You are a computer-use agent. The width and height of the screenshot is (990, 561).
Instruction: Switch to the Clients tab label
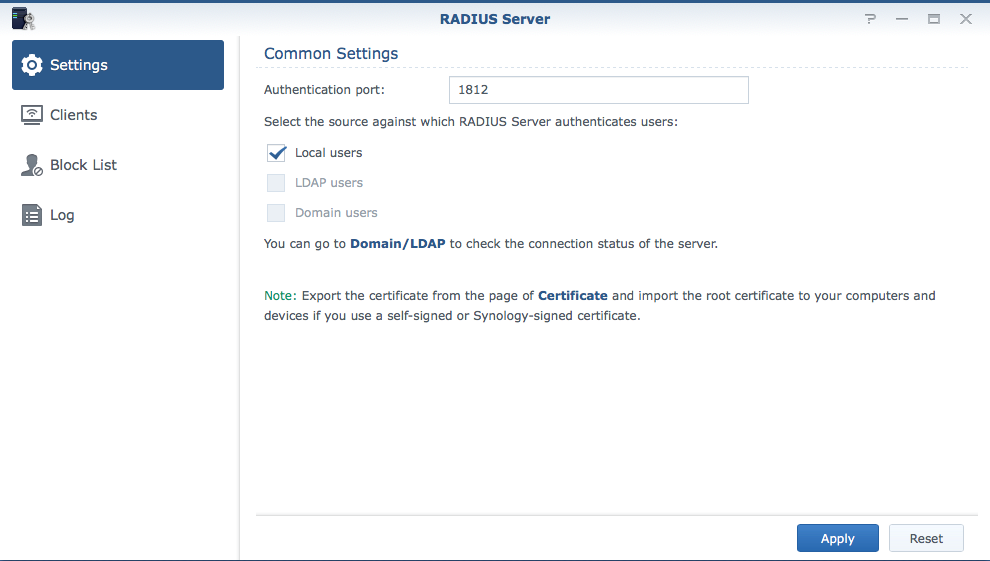(74, 115)
